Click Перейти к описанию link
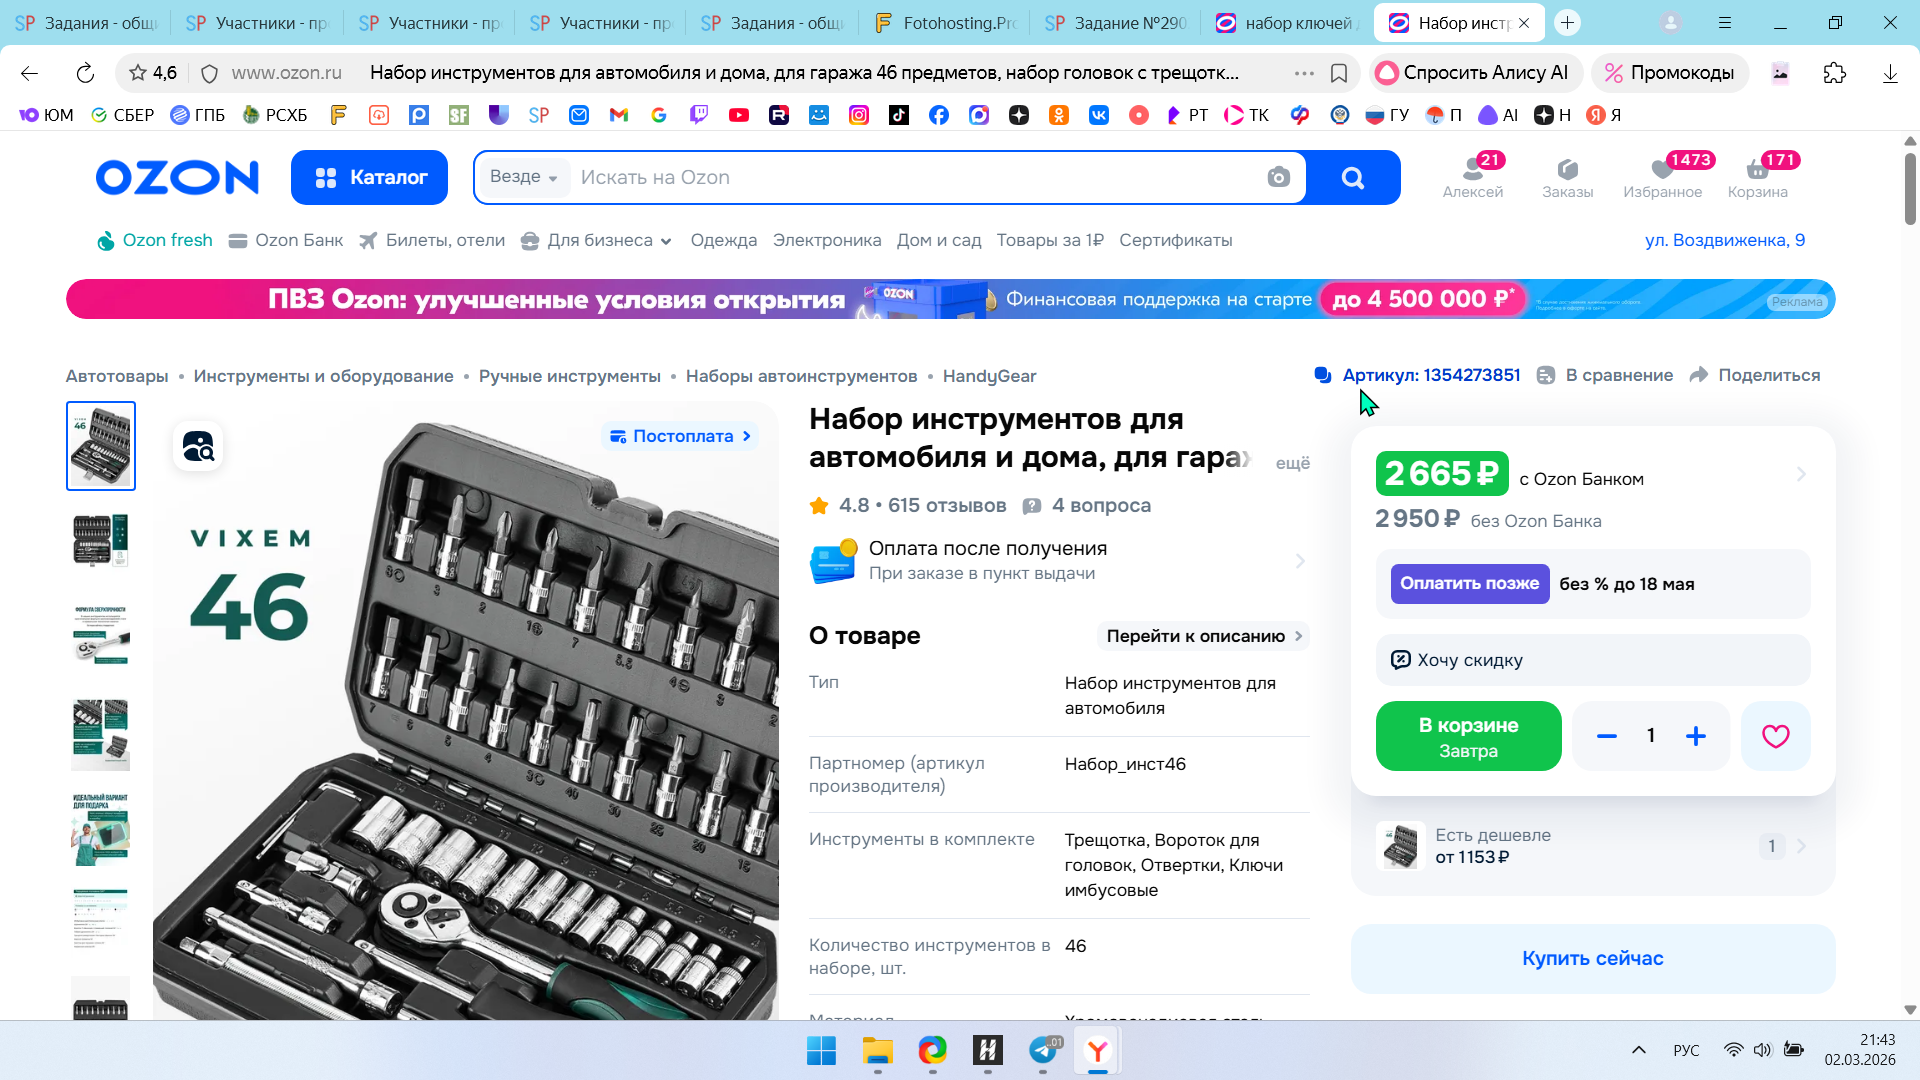Screen dimensions: 1920x1080 pos(1203,636)
